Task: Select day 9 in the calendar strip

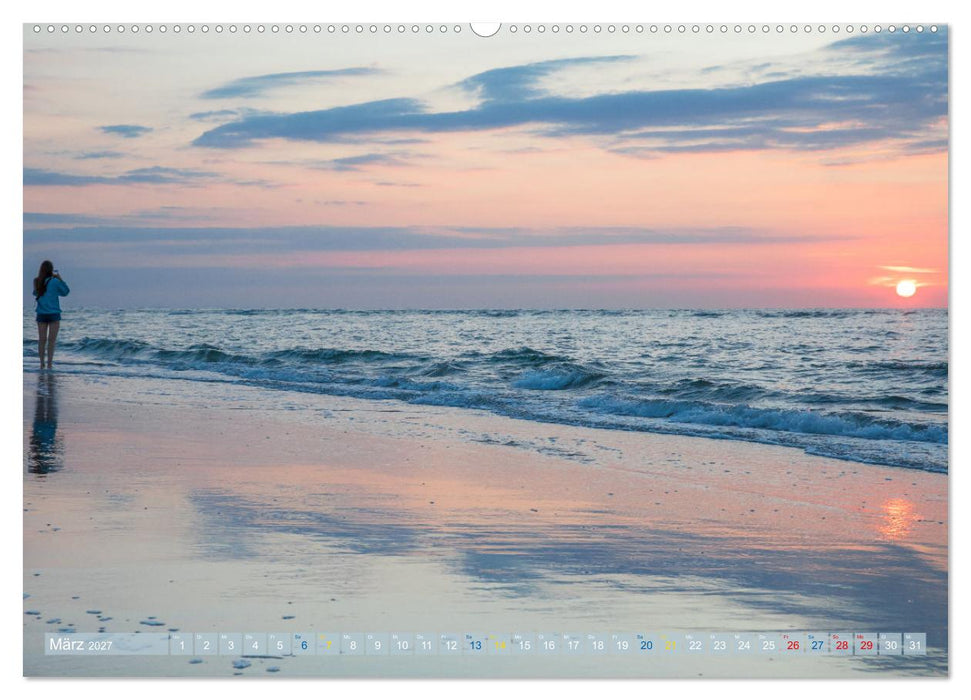Action: pos(377,644)
